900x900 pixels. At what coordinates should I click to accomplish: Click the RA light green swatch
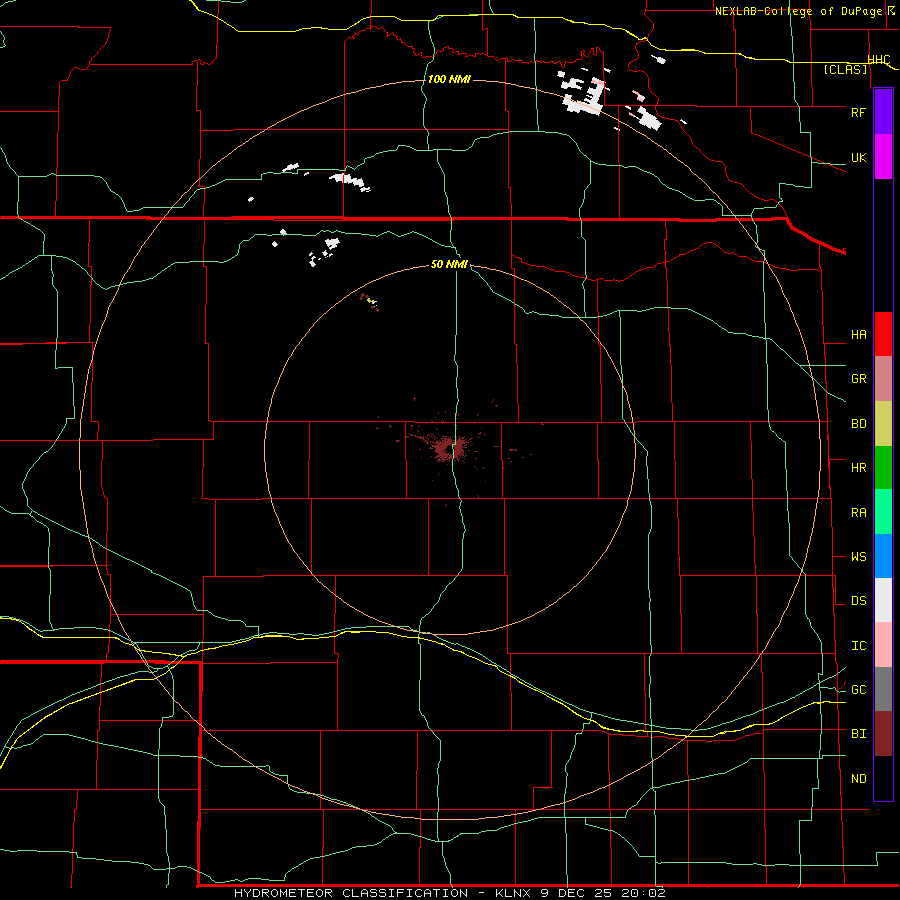pos(883,512)
